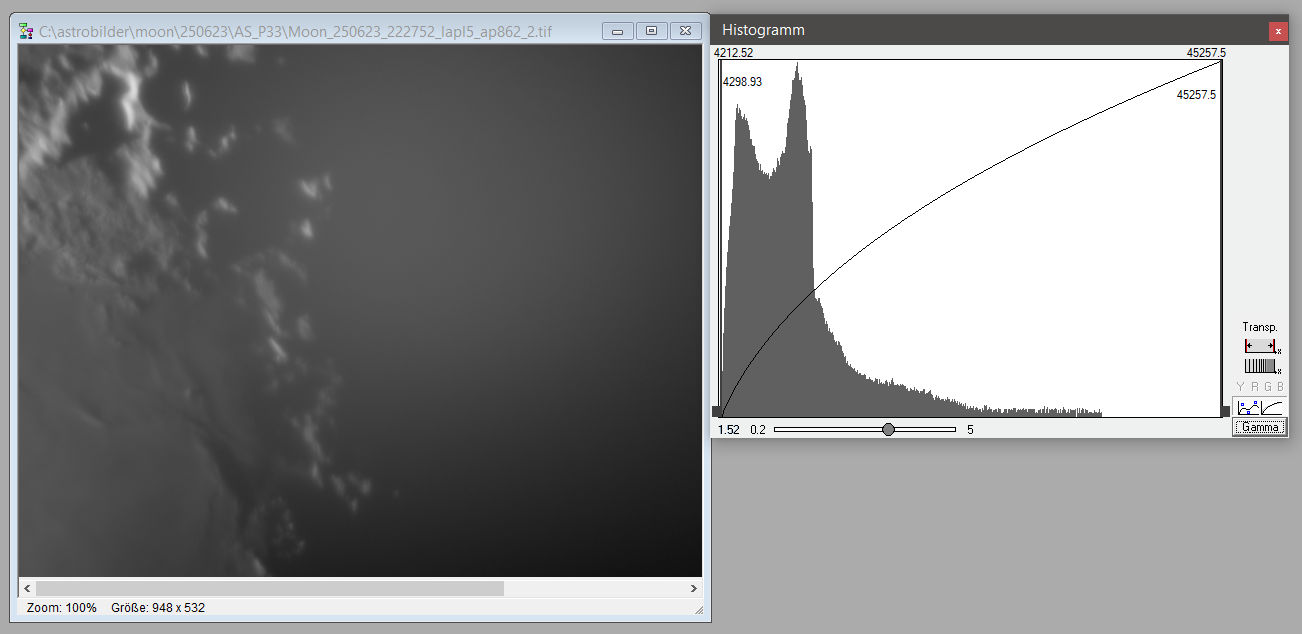Click the horizontal scrollbar thumb in image window
The height and width of the screenshot is (634, 1302).
[x=270, y=588]
